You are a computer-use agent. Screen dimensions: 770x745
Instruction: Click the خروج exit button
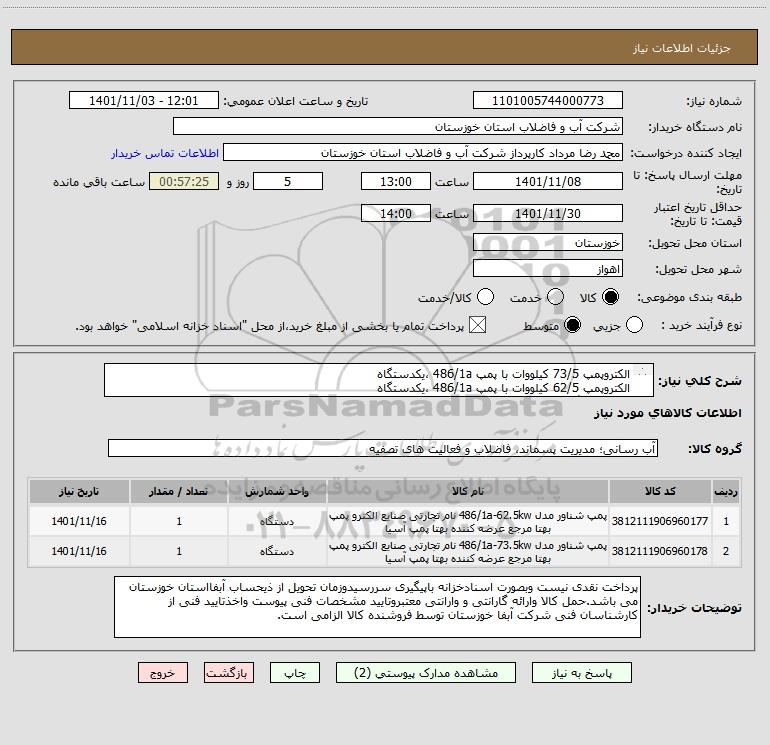[163, 673]
